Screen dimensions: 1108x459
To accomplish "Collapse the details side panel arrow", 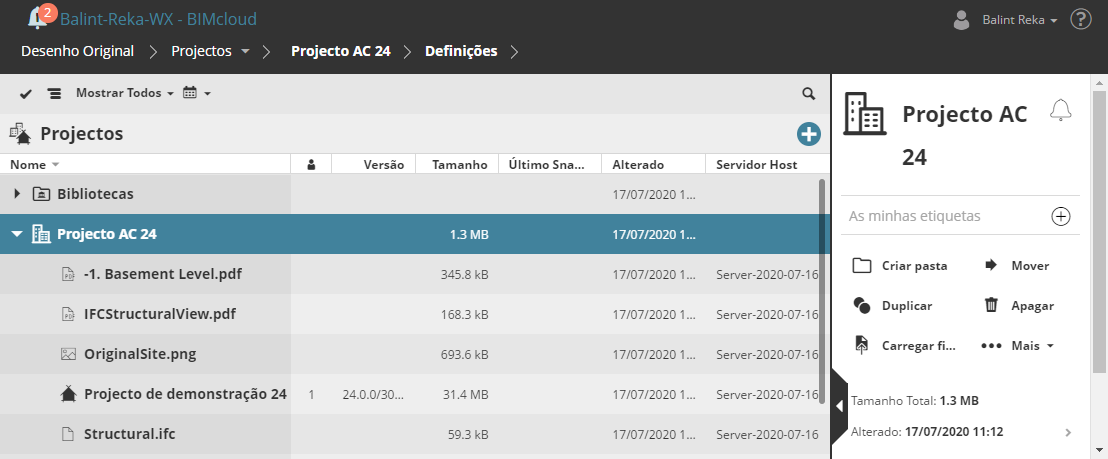I will point(839,406).
